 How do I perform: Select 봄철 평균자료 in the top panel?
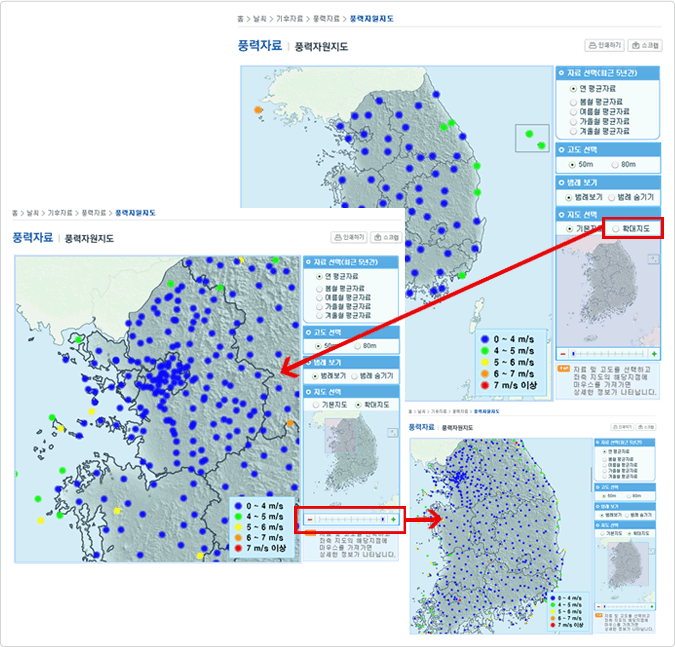tap(574, 101)
